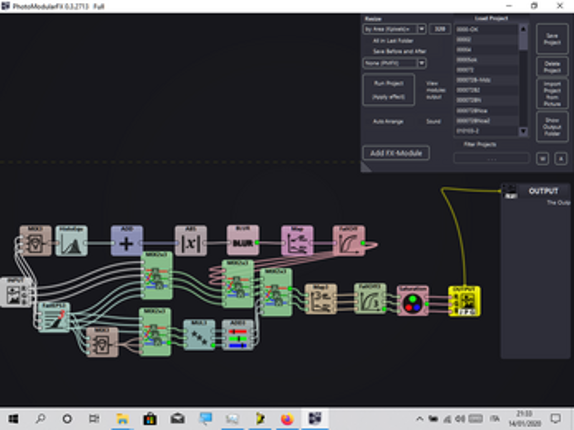Select the histogram curve node
This screenshot has width=574, height=430.
pyautogui.click(x=71, y=240)
